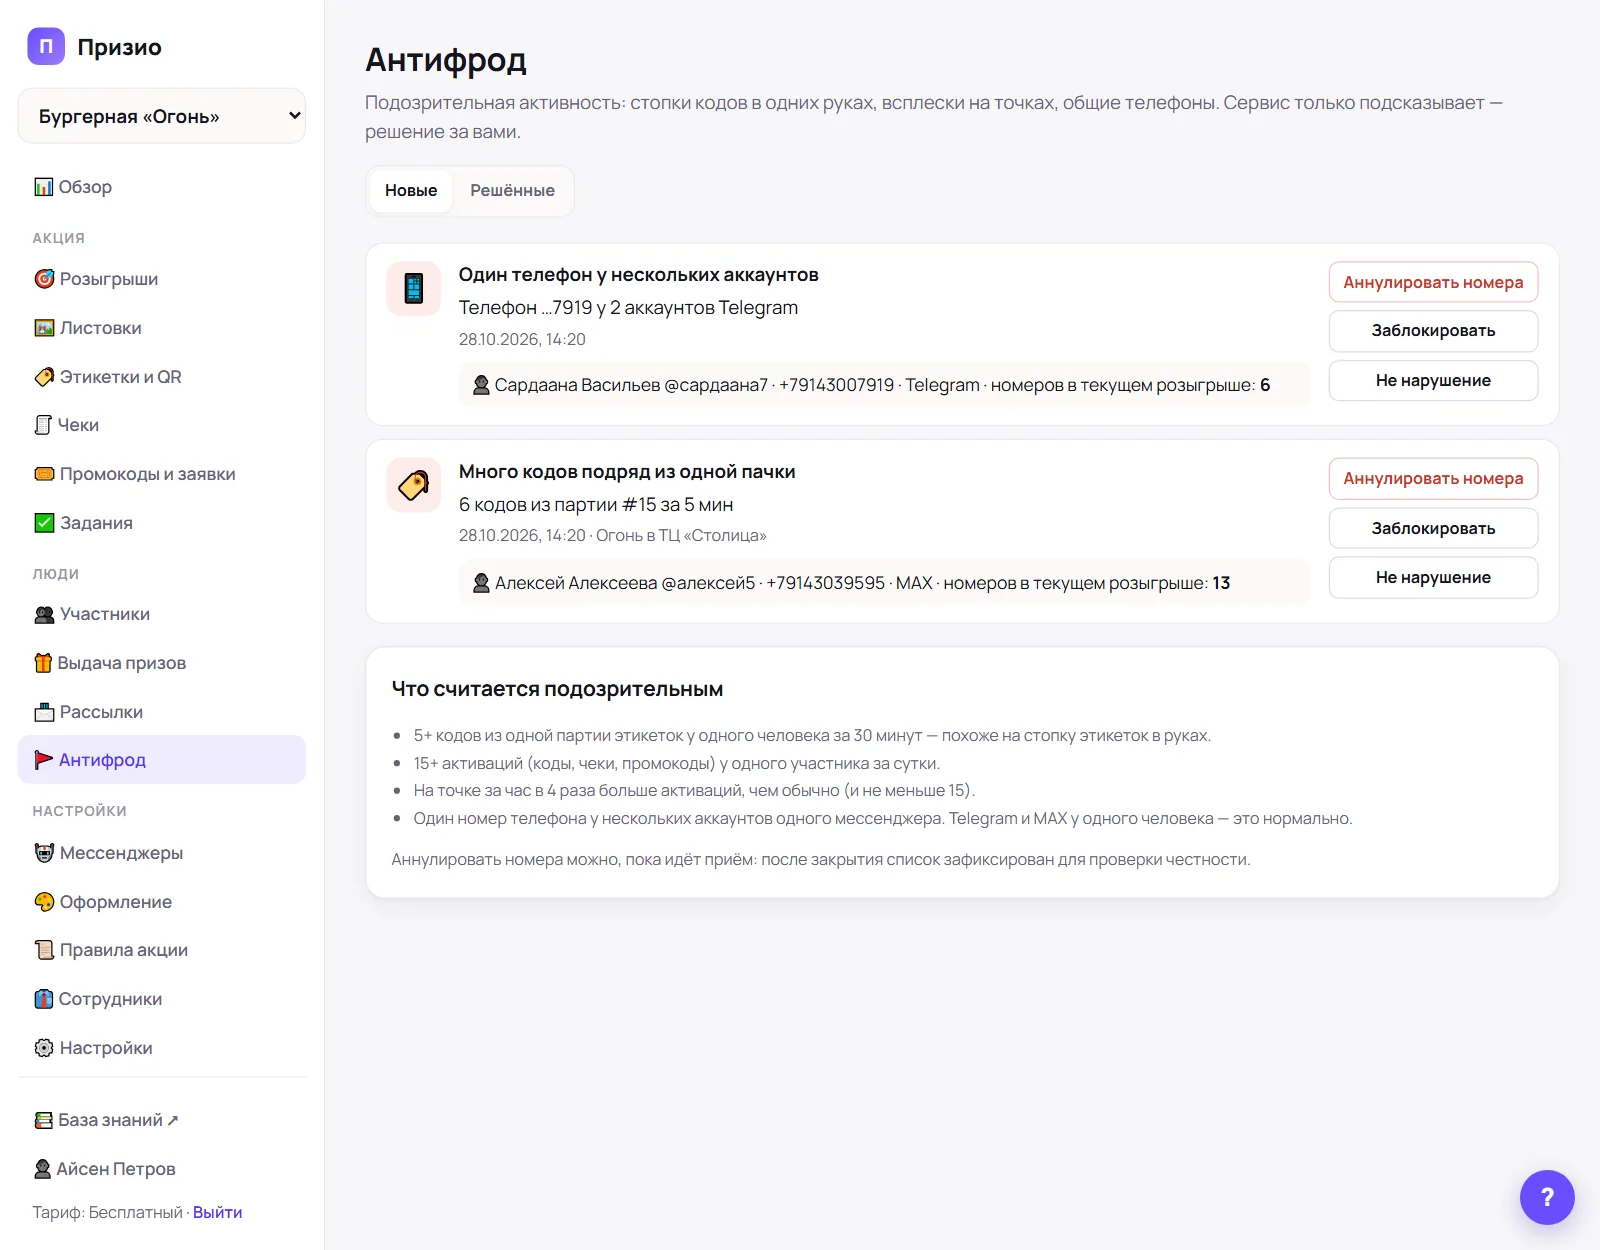The height and width of the screenshot is (1250, 1600).
Task: Click the alert title Один телефон у нескольких аккаунтов
Action: tap(639, 275)
